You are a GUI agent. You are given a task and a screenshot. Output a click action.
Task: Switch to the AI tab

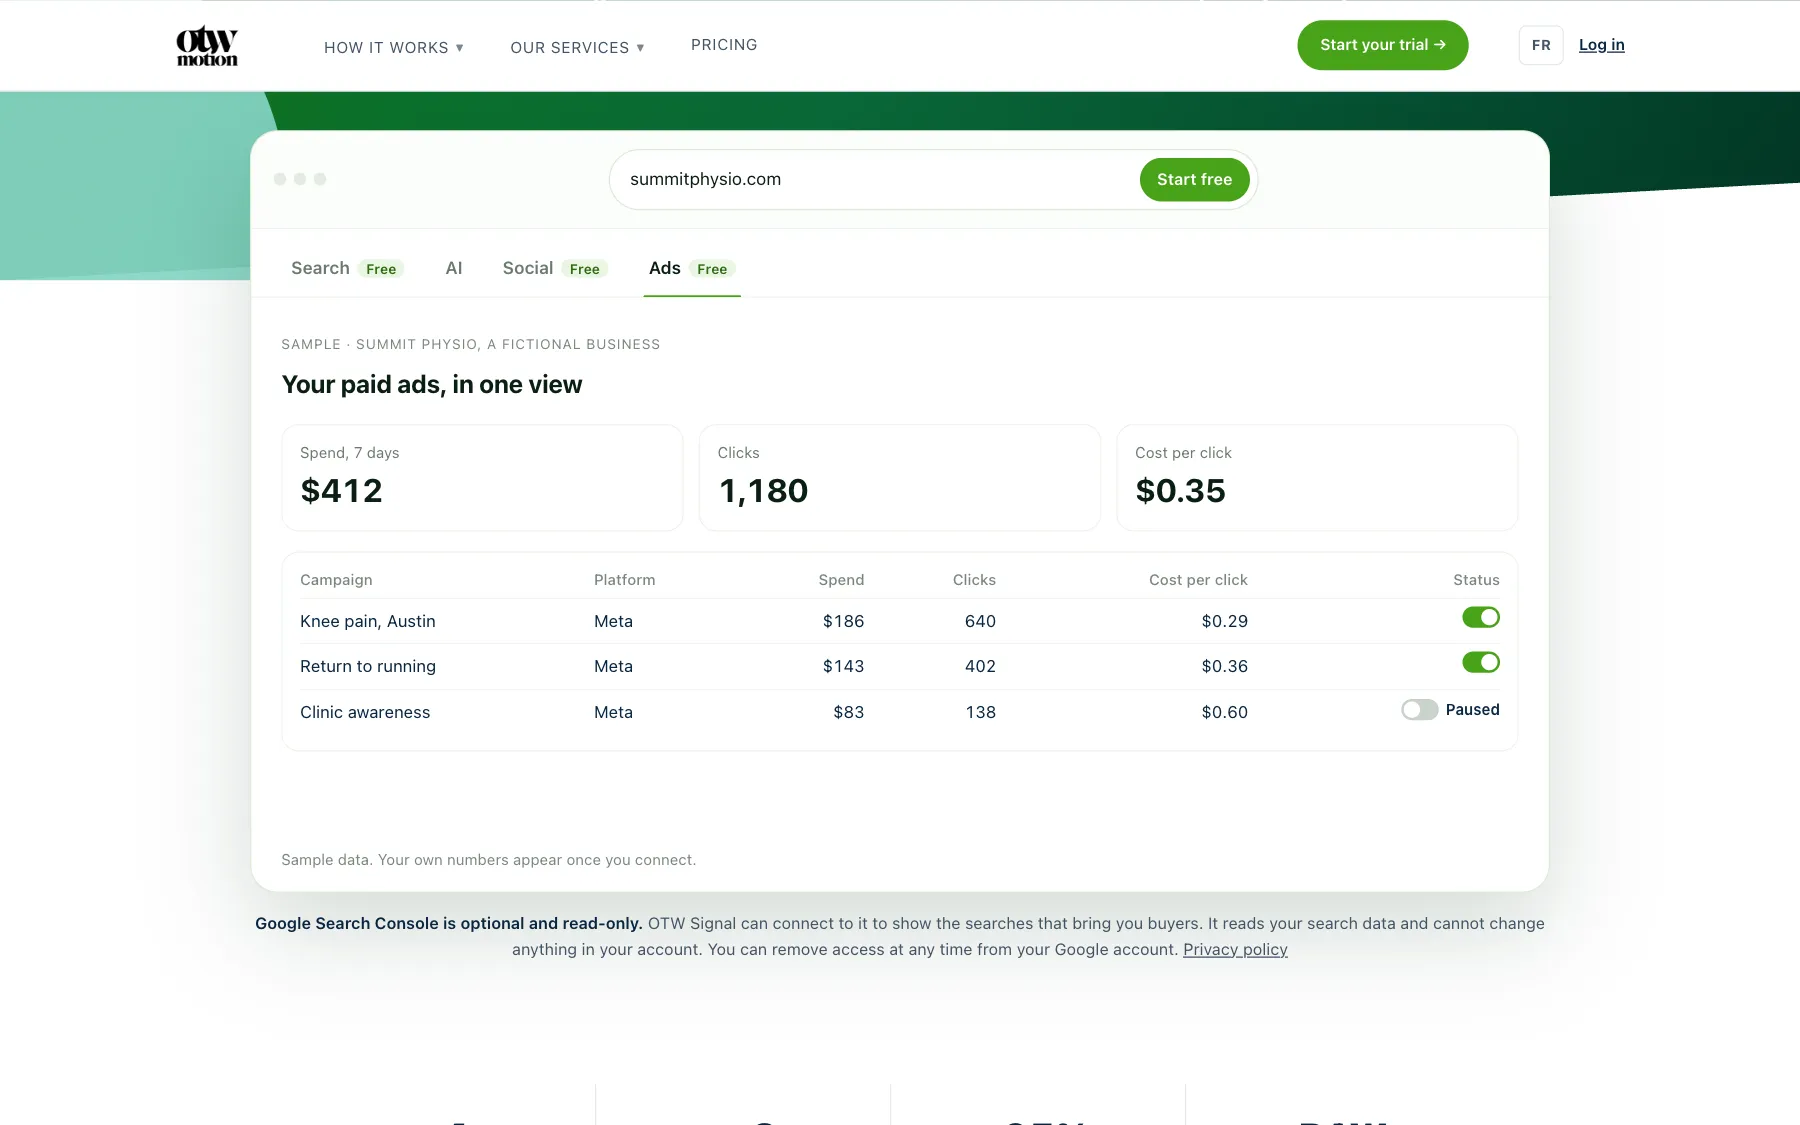click(x=453, y=268)
